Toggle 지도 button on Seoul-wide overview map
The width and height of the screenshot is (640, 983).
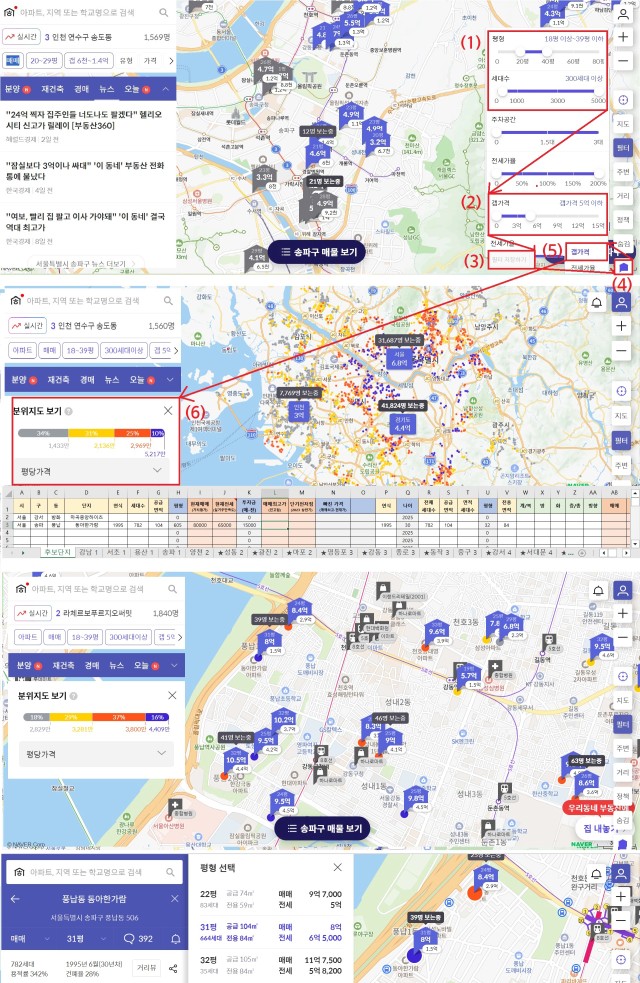621,416
